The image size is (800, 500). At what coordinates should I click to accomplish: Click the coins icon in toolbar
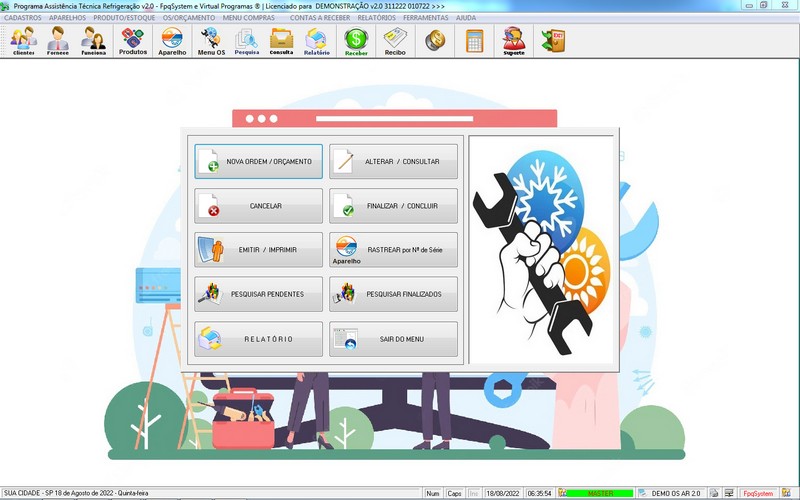[435, 40]
